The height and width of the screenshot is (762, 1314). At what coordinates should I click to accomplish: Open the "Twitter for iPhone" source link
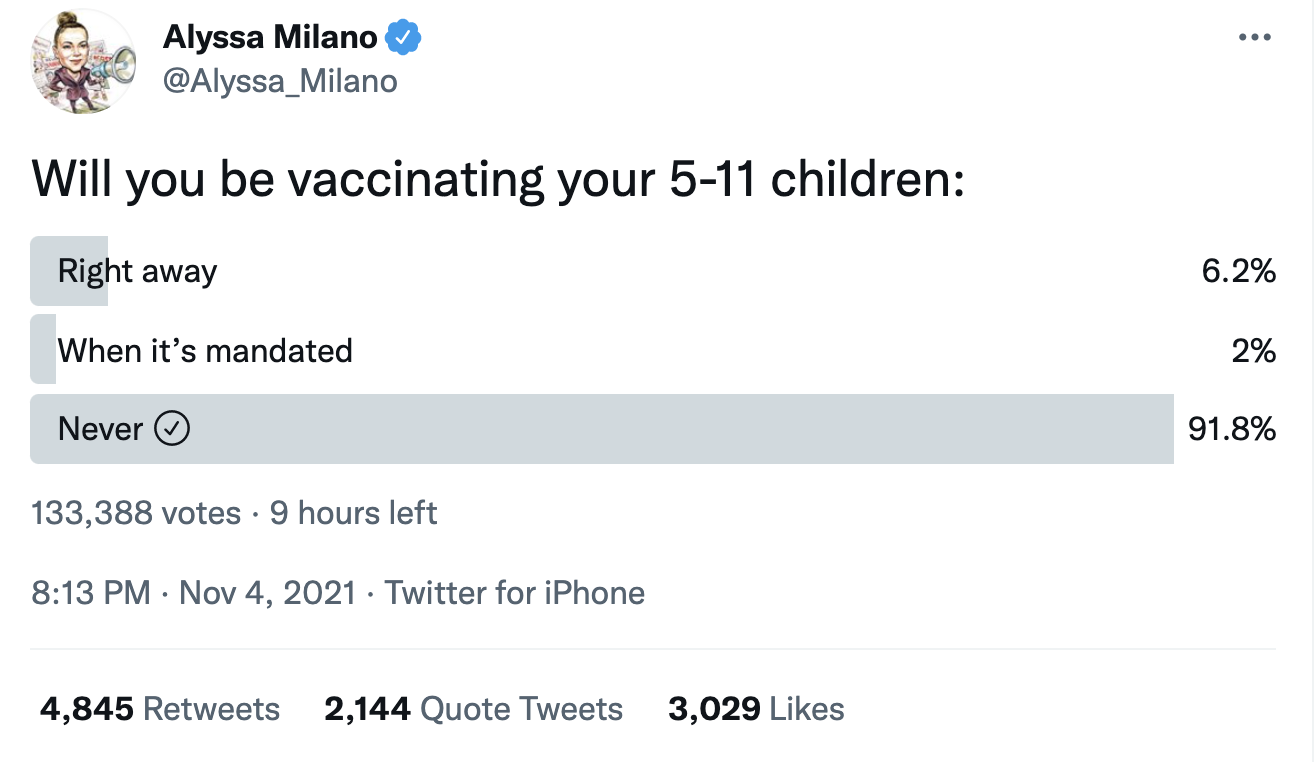point(515,592)
